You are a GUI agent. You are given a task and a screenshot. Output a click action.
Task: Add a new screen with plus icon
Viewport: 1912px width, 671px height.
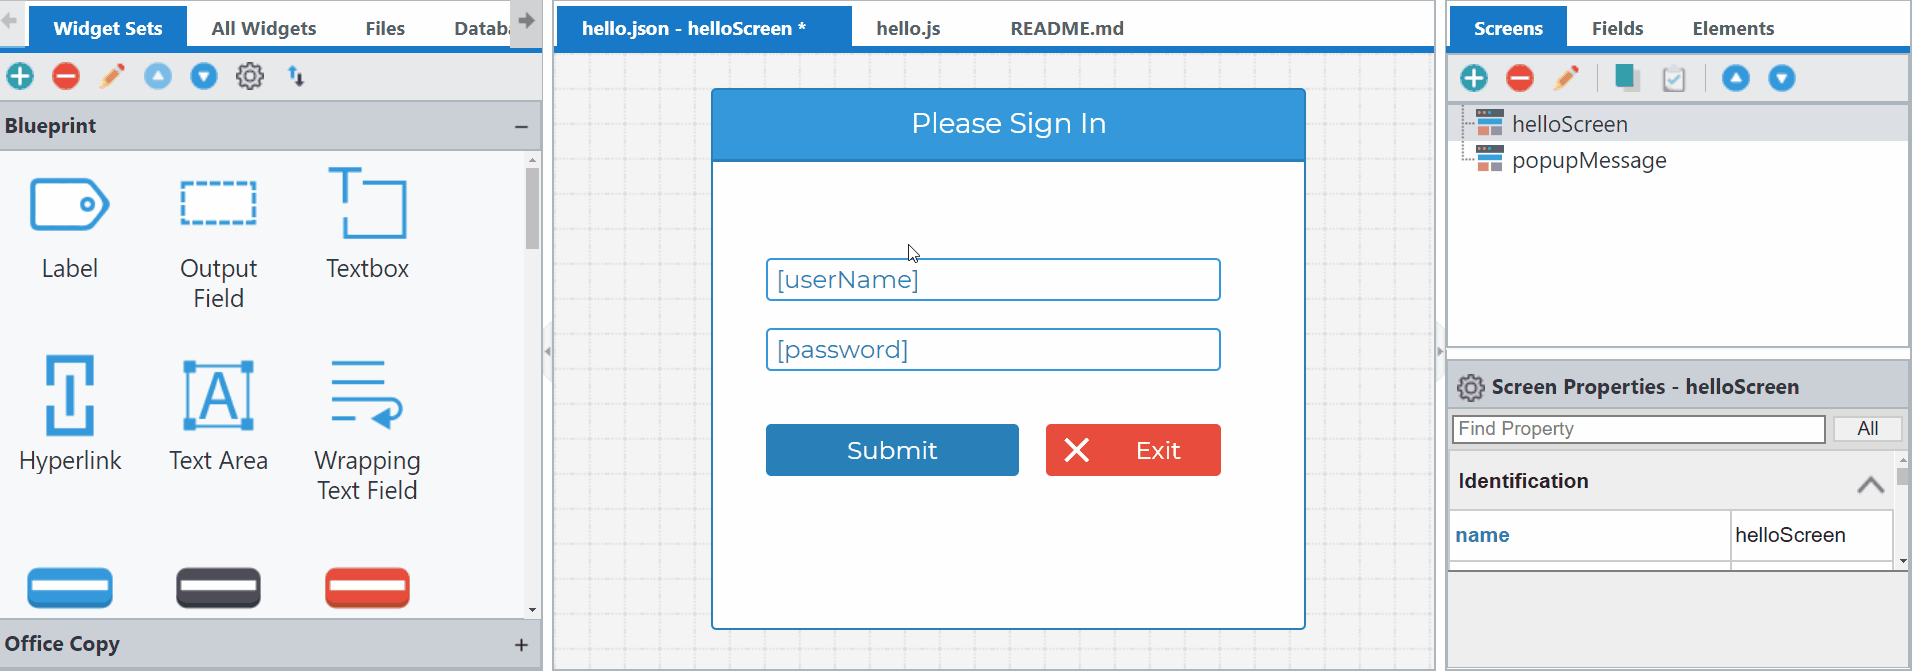[x=1474, y=78]
